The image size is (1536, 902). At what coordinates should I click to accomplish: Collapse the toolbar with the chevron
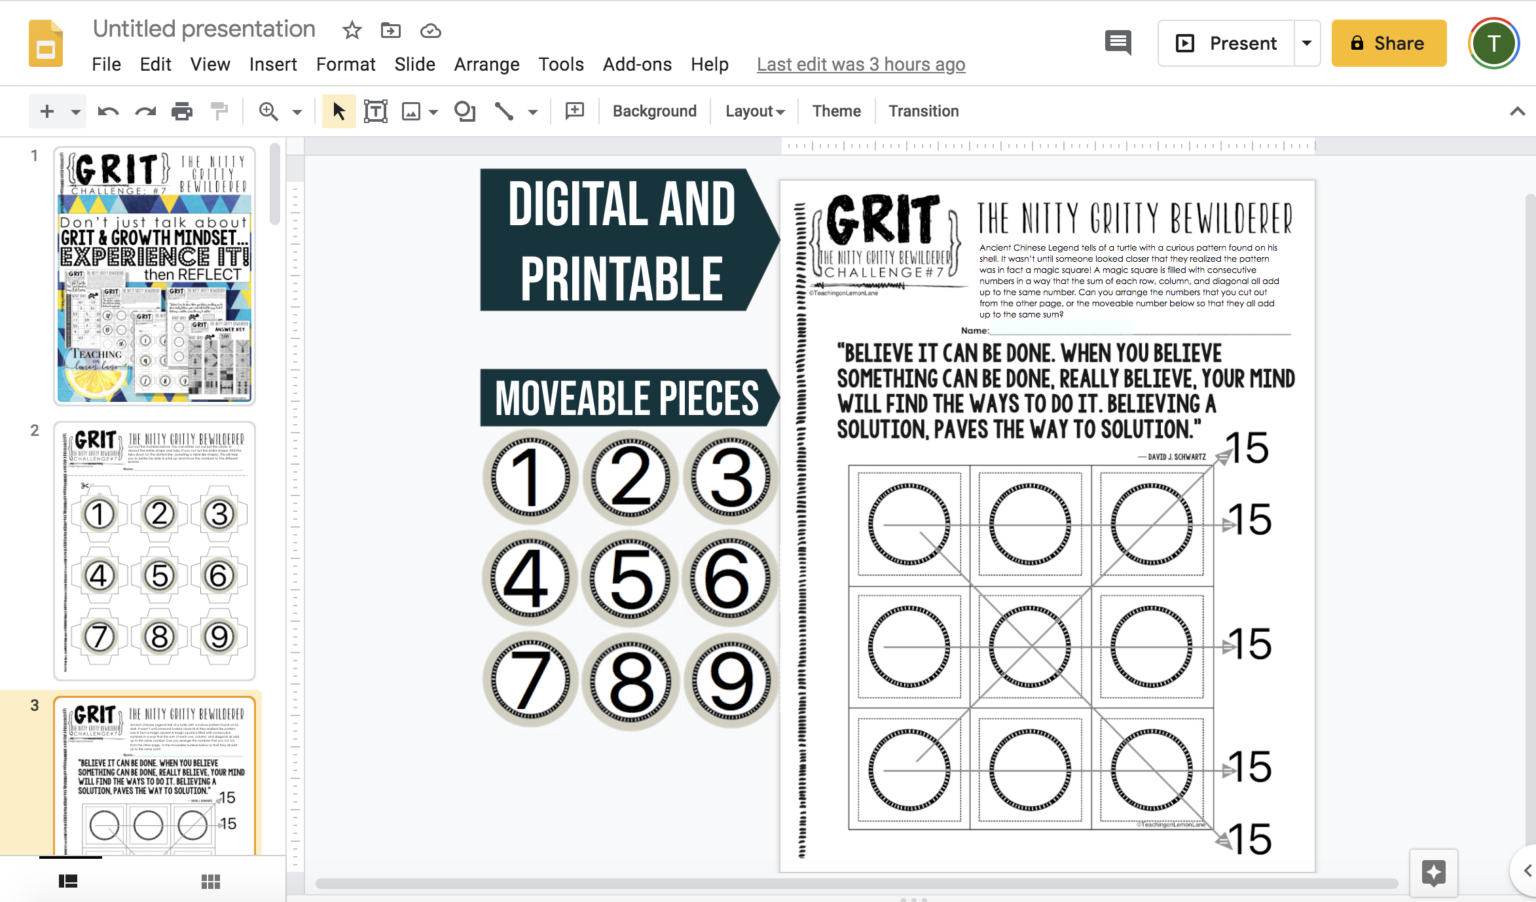pyautogui.click(x=1516, y=111)
